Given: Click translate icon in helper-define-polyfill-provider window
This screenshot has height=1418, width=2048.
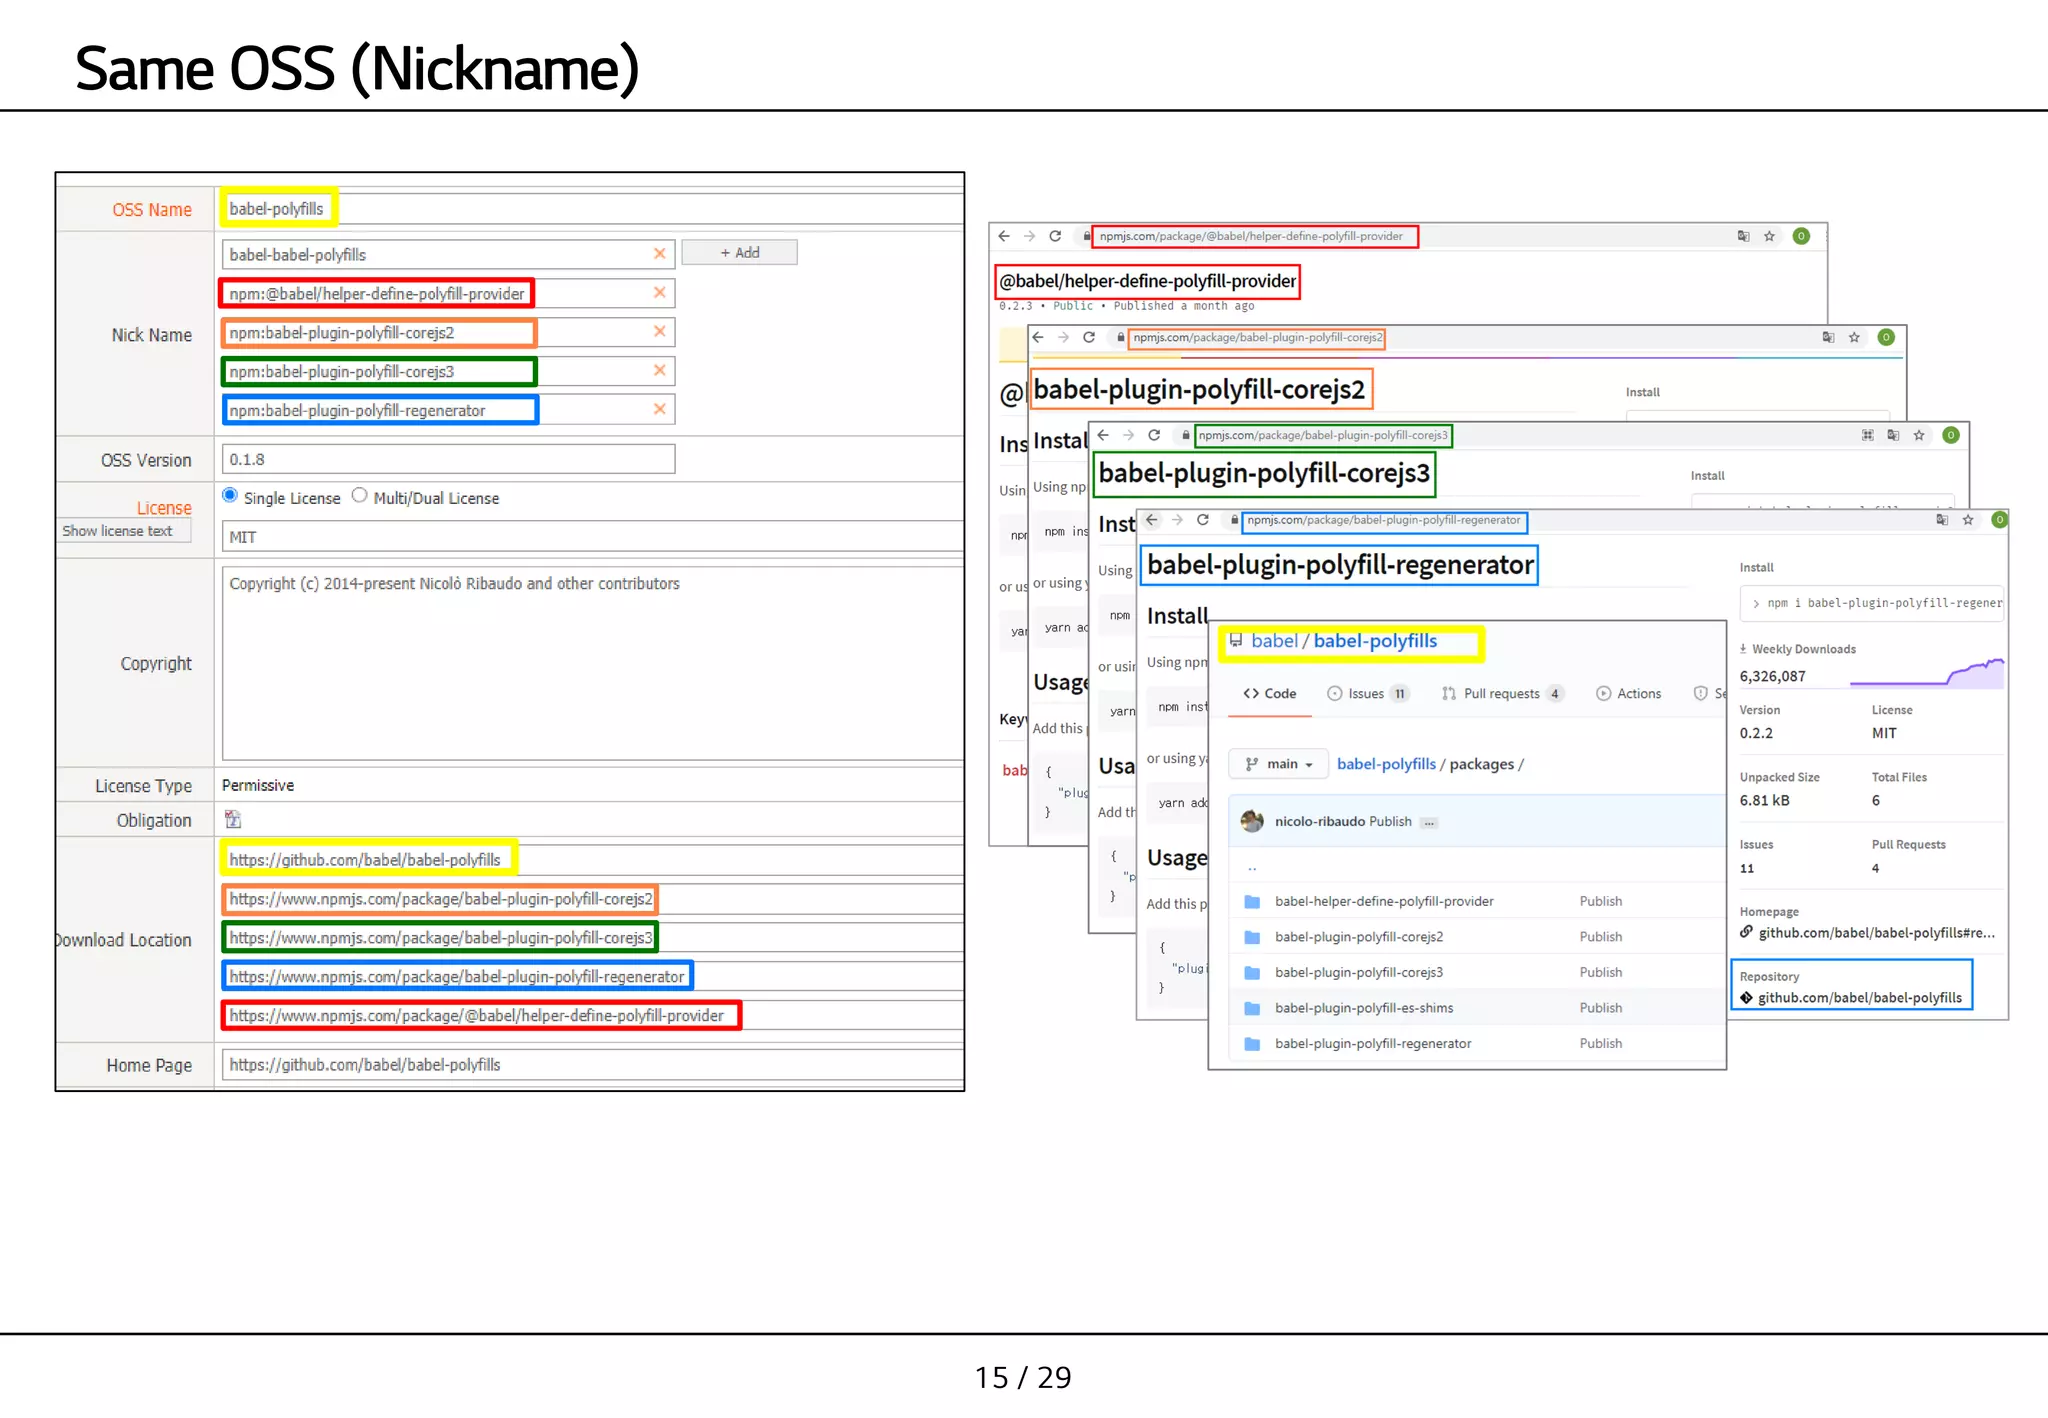Looking at the screenshot, I should click(1743, 236).
